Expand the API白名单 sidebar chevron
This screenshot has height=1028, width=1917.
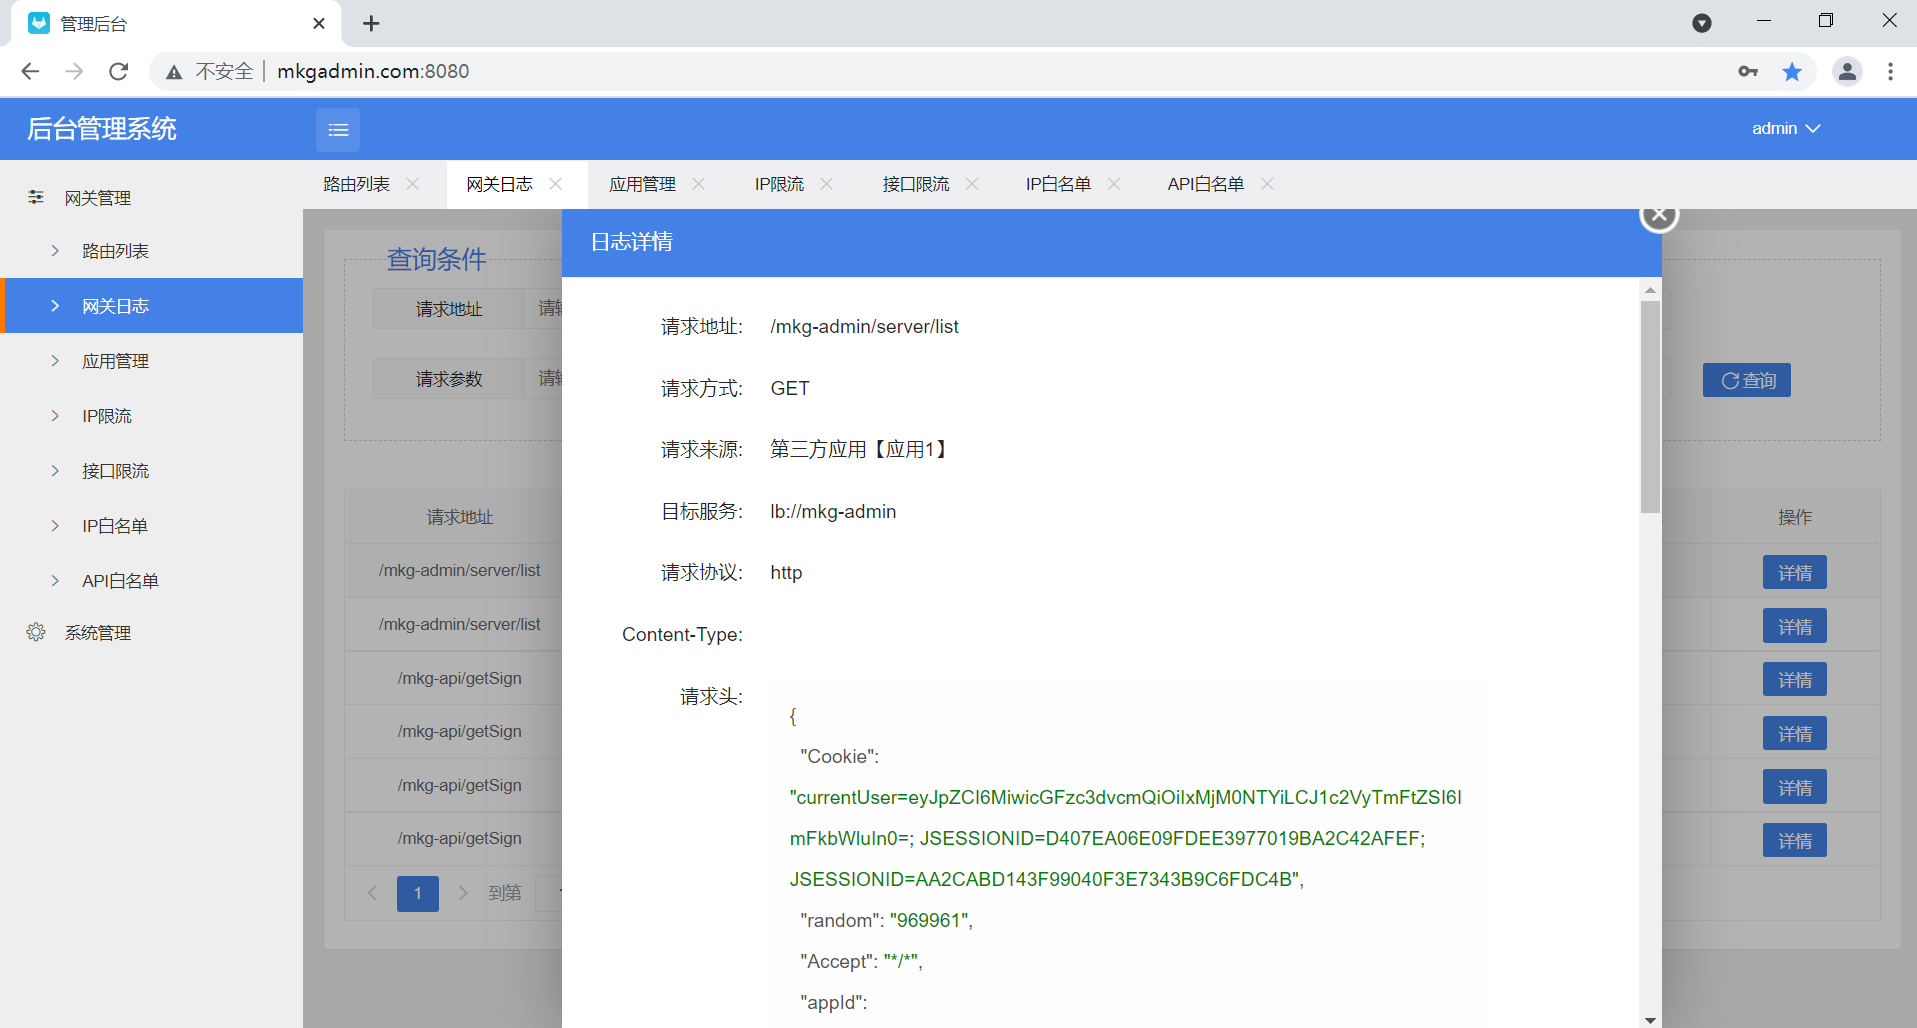(x=55, y=581)
